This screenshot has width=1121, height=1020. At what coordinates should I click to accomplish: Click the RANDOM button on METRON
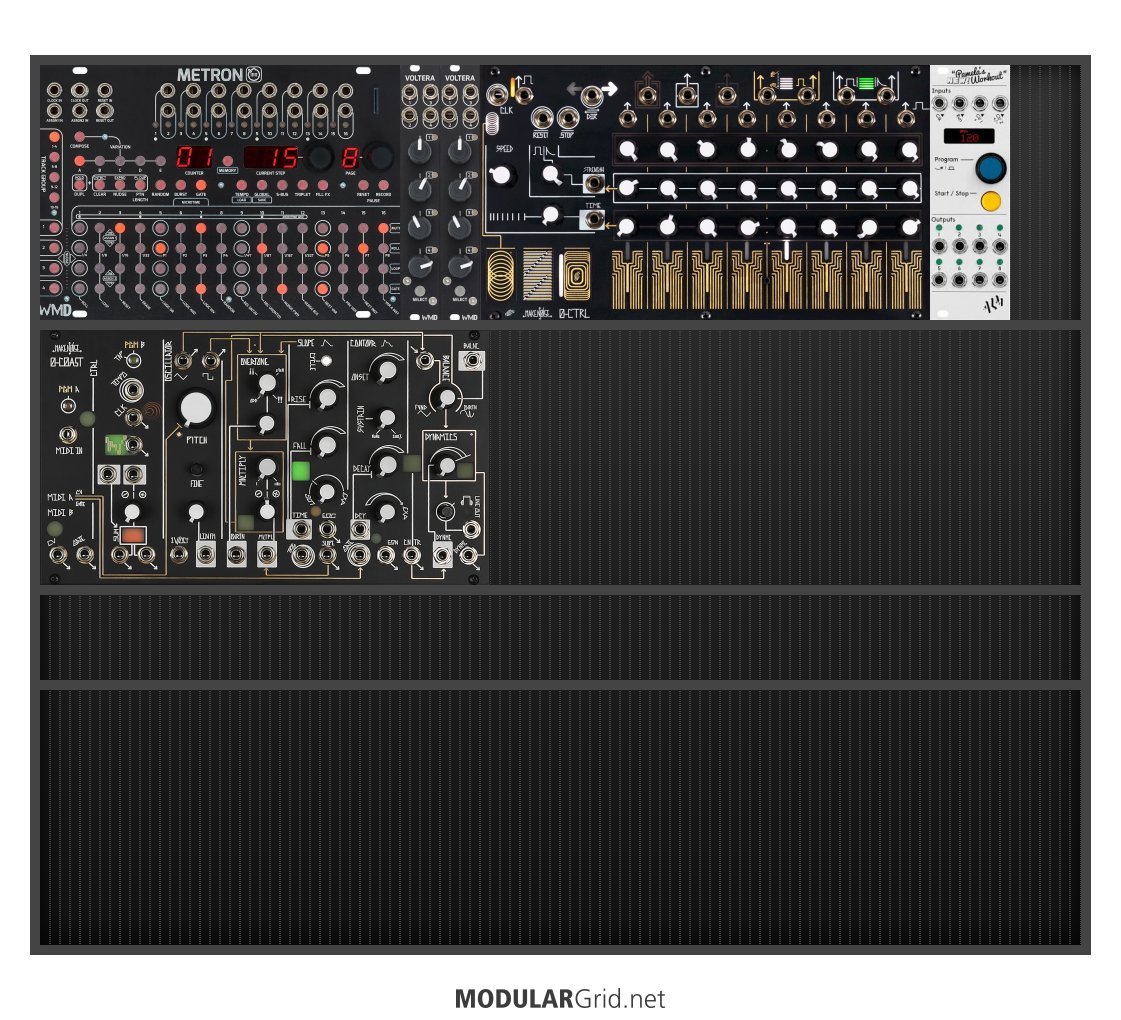click(x=160, y=185)
